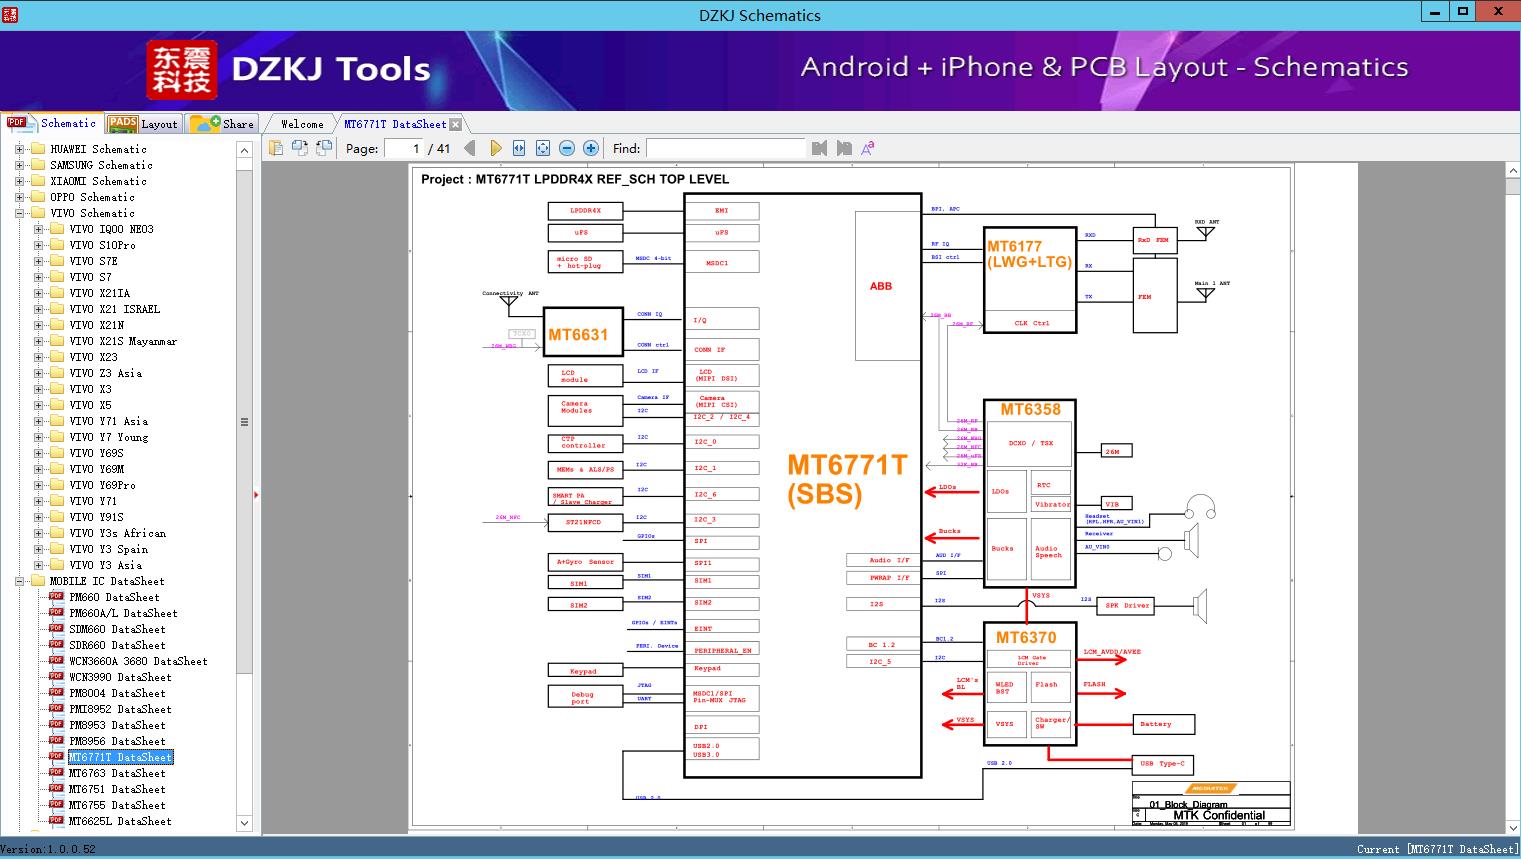This screenshot has width=1521, height=859.
Task: Click the PDF icon for SDM660 DataSheet
Action: click(x=56, y=629)
